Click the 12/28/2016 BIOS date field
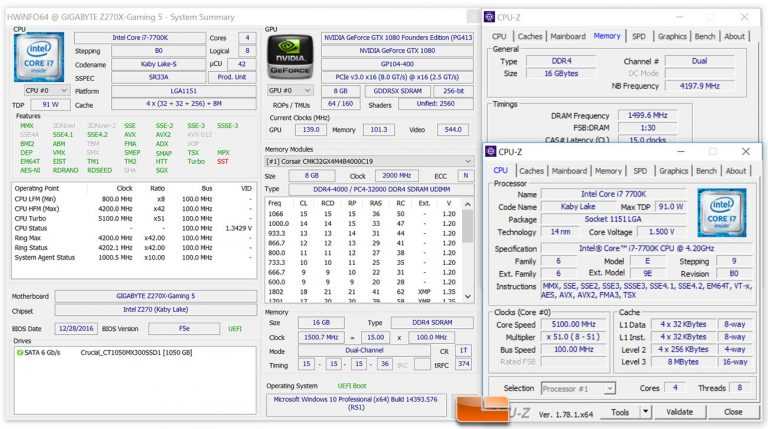The height and width of the screenshot is (429, 768). pyautogui.click(x=76, y=329)
